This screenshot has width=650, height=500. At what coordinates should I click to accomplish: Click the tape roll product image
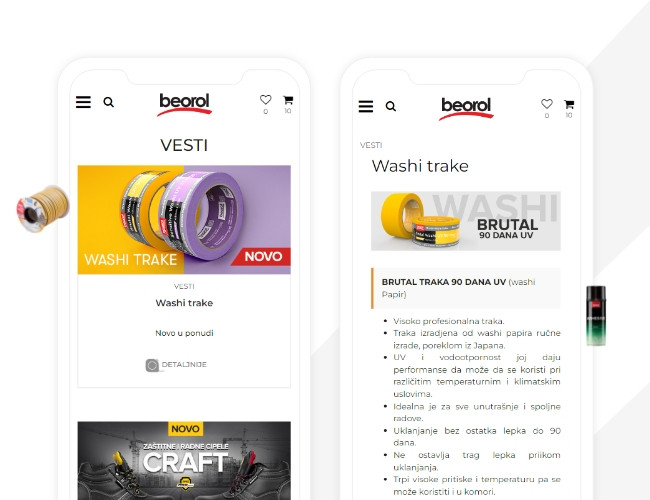tap(43, 209)
